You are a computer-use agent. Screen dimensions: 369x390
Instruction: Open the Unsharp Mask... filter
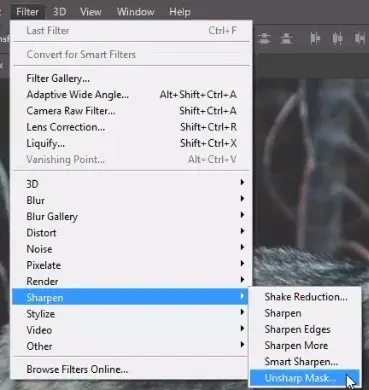click(x=305, y=378)
